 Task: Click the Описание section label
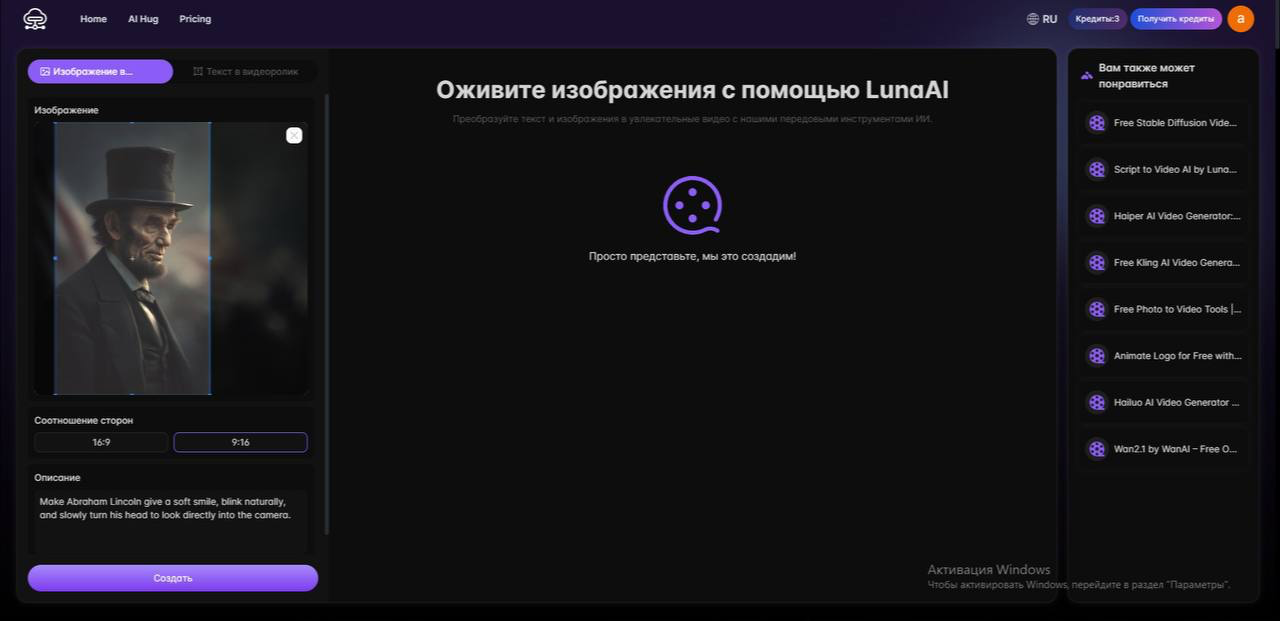coord(57,478)
